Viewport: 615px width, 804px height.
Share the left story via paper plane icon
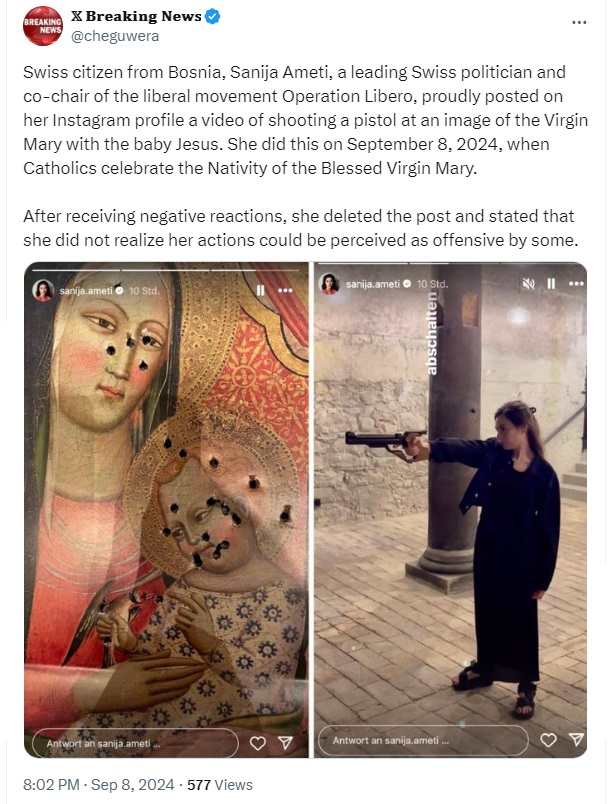tap(286, 742)
